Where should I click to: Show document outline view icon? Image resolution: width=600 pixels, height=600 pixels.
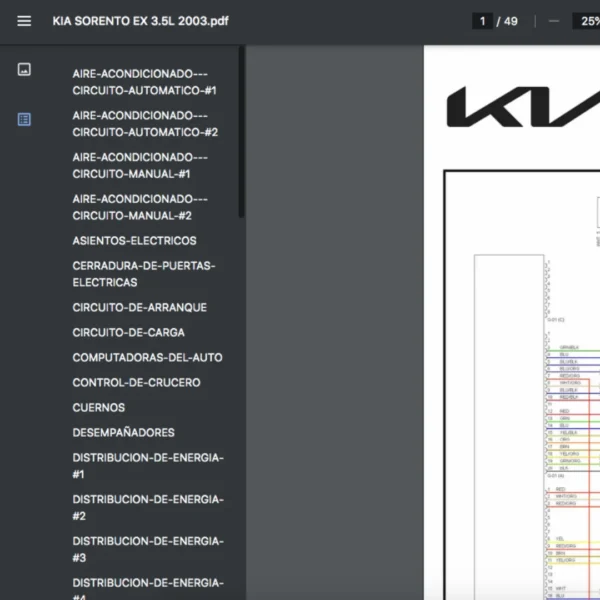coord(24,119)
